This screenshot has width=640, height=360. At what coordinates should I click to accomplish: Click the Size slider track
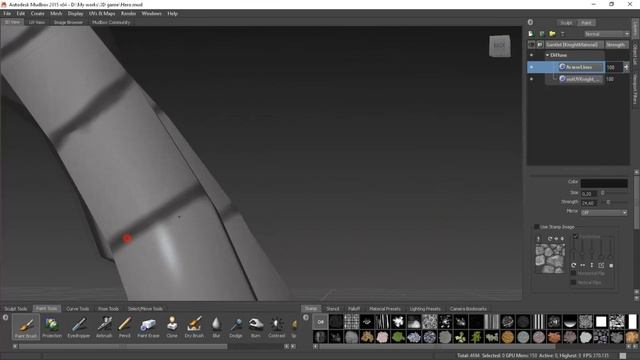[x=614, y=193]
